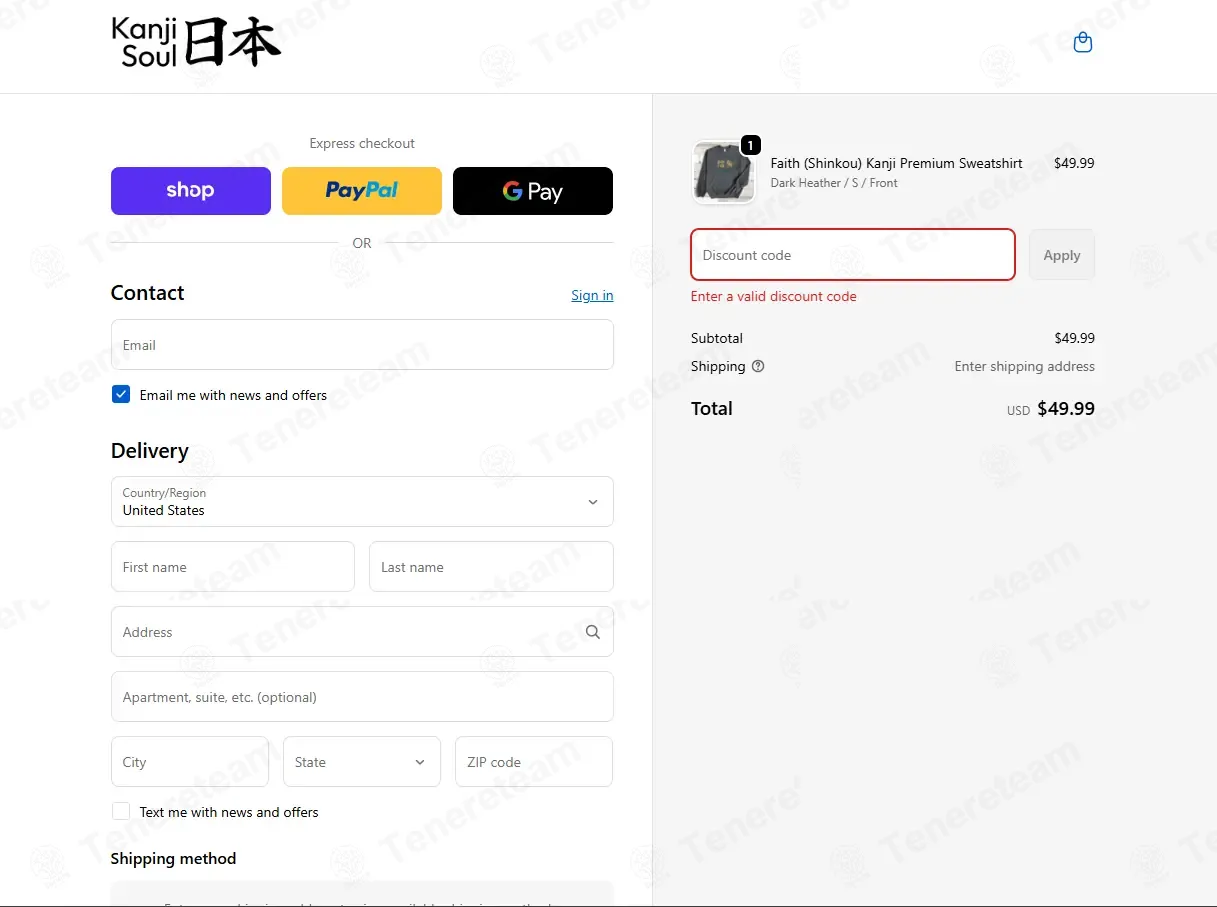1217x907 pixels.
Task: Uncheck Email me with news and offers
Action: coord(121,395)
